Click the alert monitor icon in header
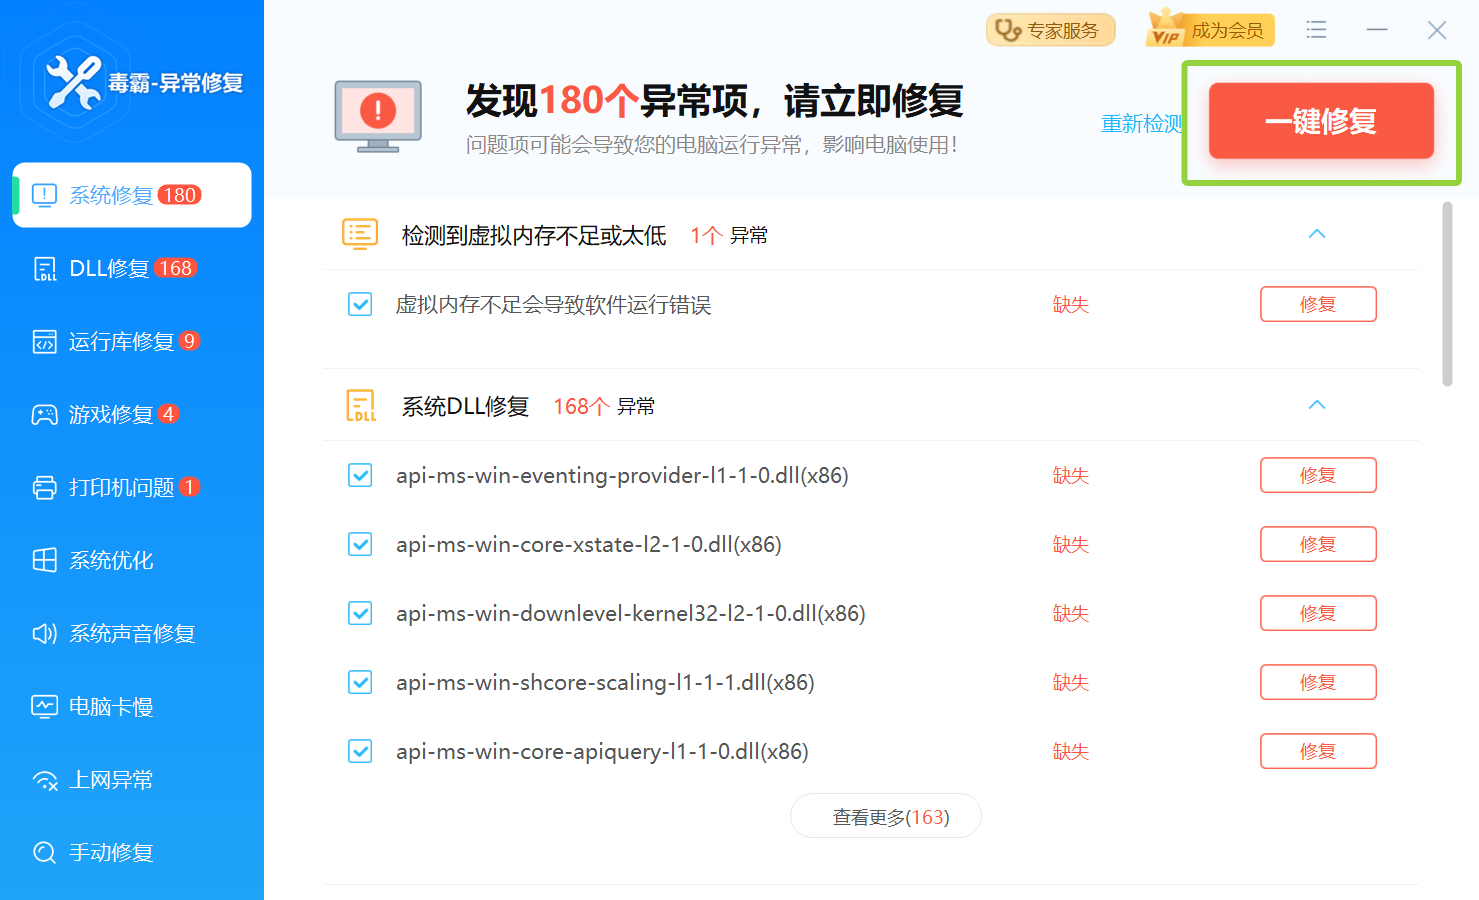The width and height of the screenshot is (1479, 900). 378,117
